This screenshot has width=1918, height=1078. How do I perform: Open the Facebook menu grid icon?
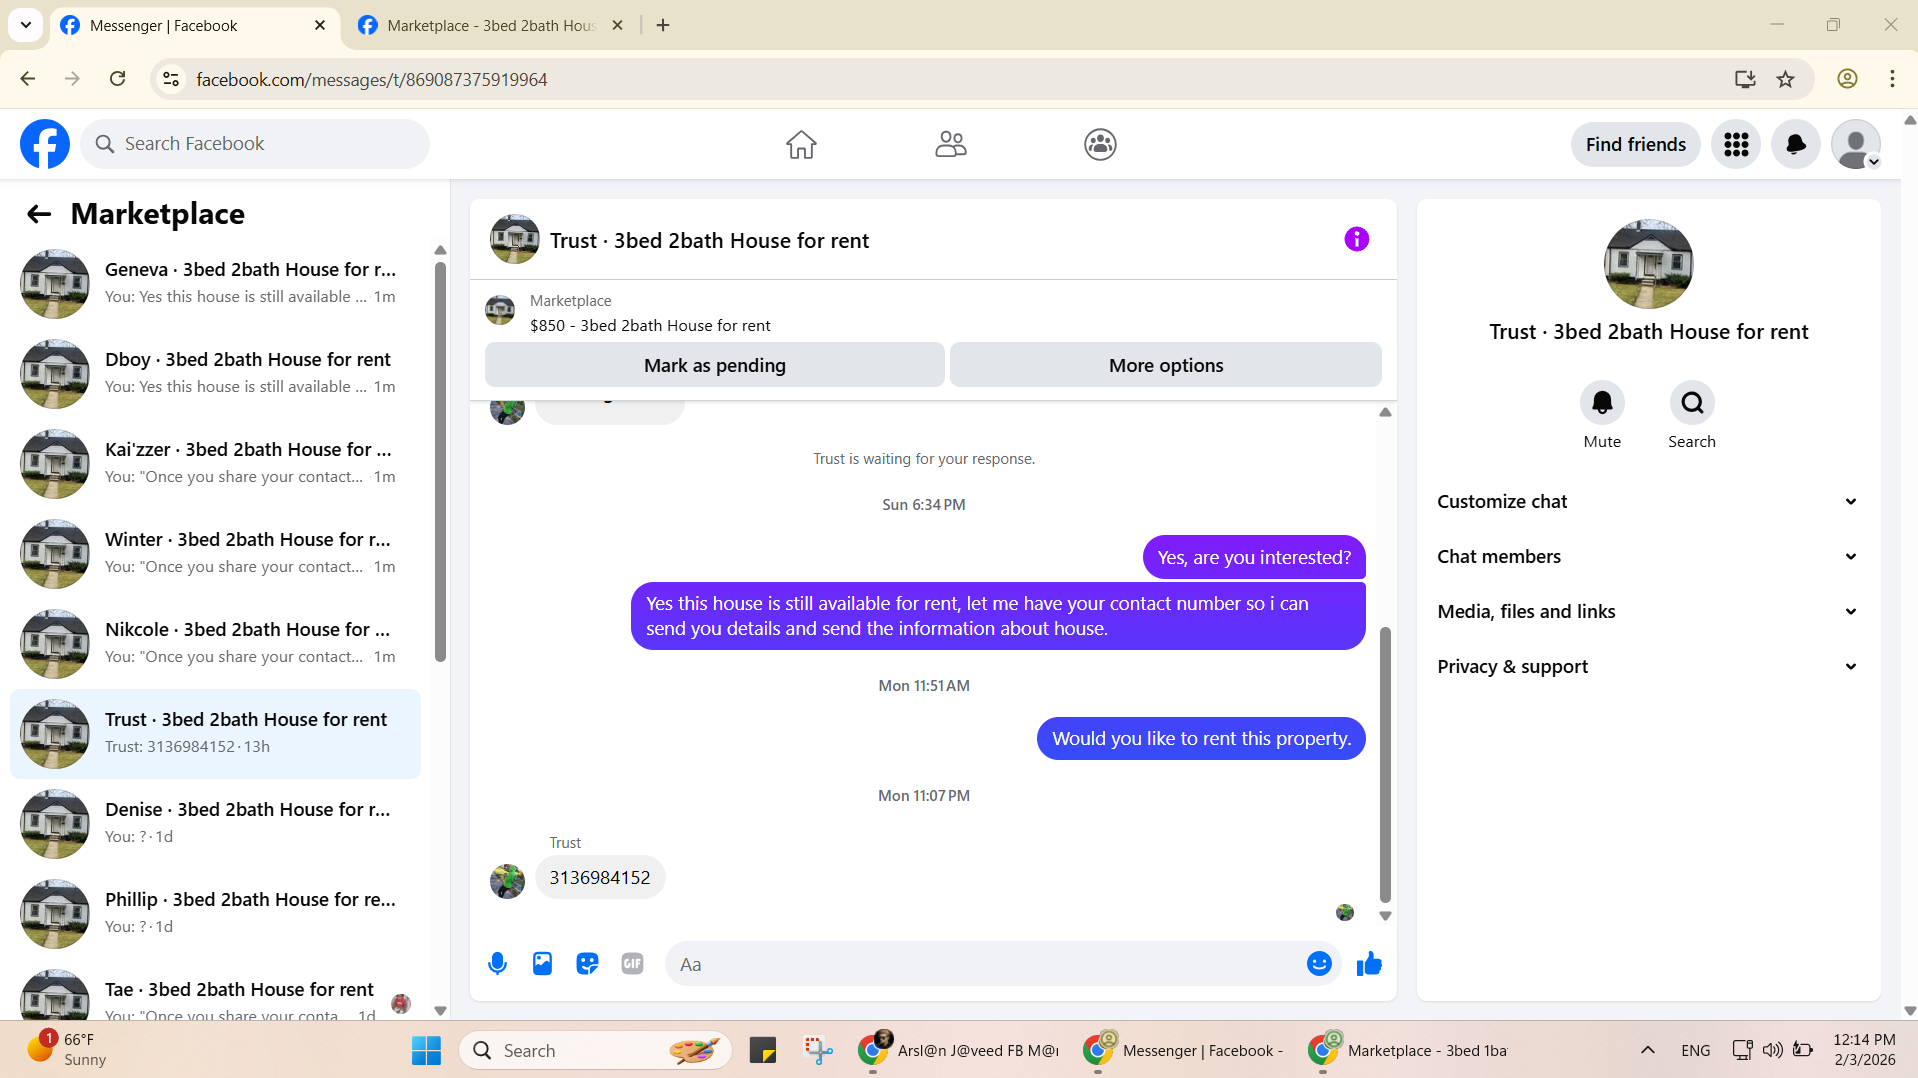pyautogui.click(x=1736, y=144)
